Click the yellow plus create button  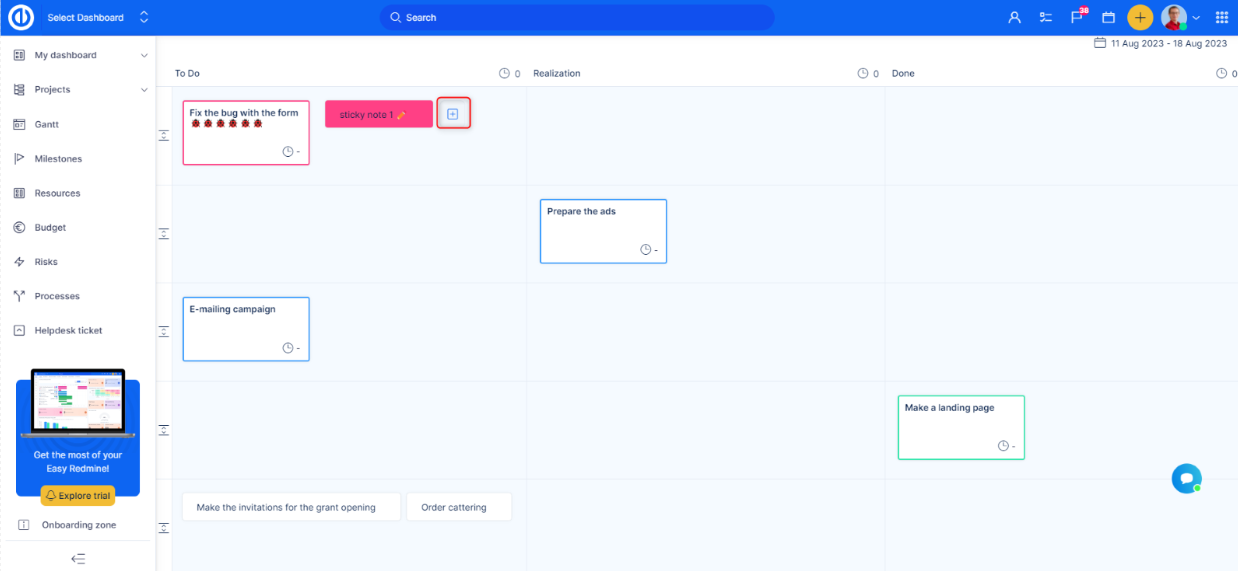click(x=1140, y=17)
